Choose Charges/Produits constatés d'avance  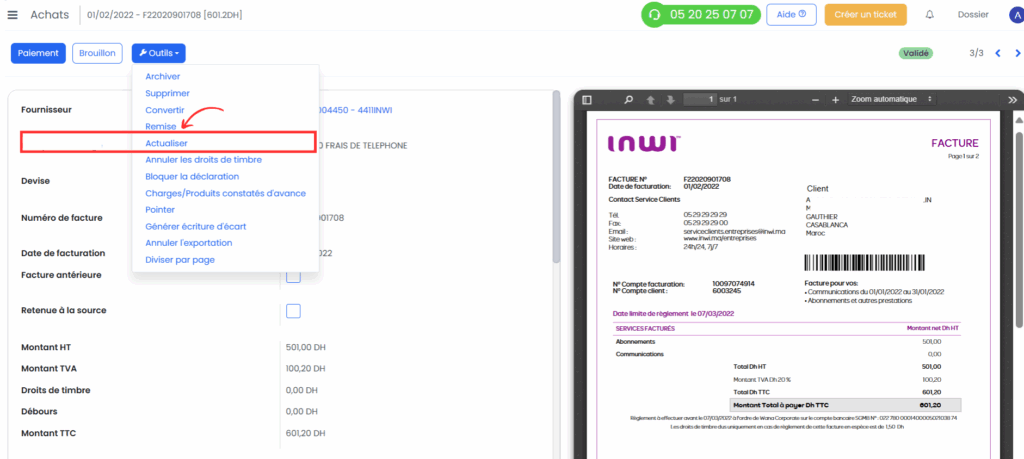click(x=225, y=193)
